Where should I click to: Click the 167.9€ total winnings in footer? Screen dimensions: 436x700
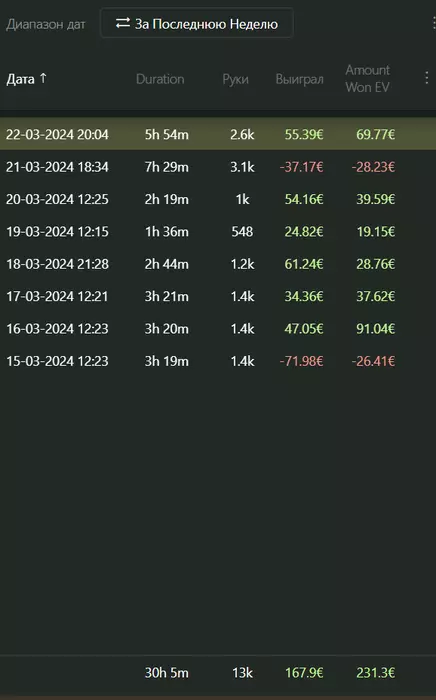point(304,672)
